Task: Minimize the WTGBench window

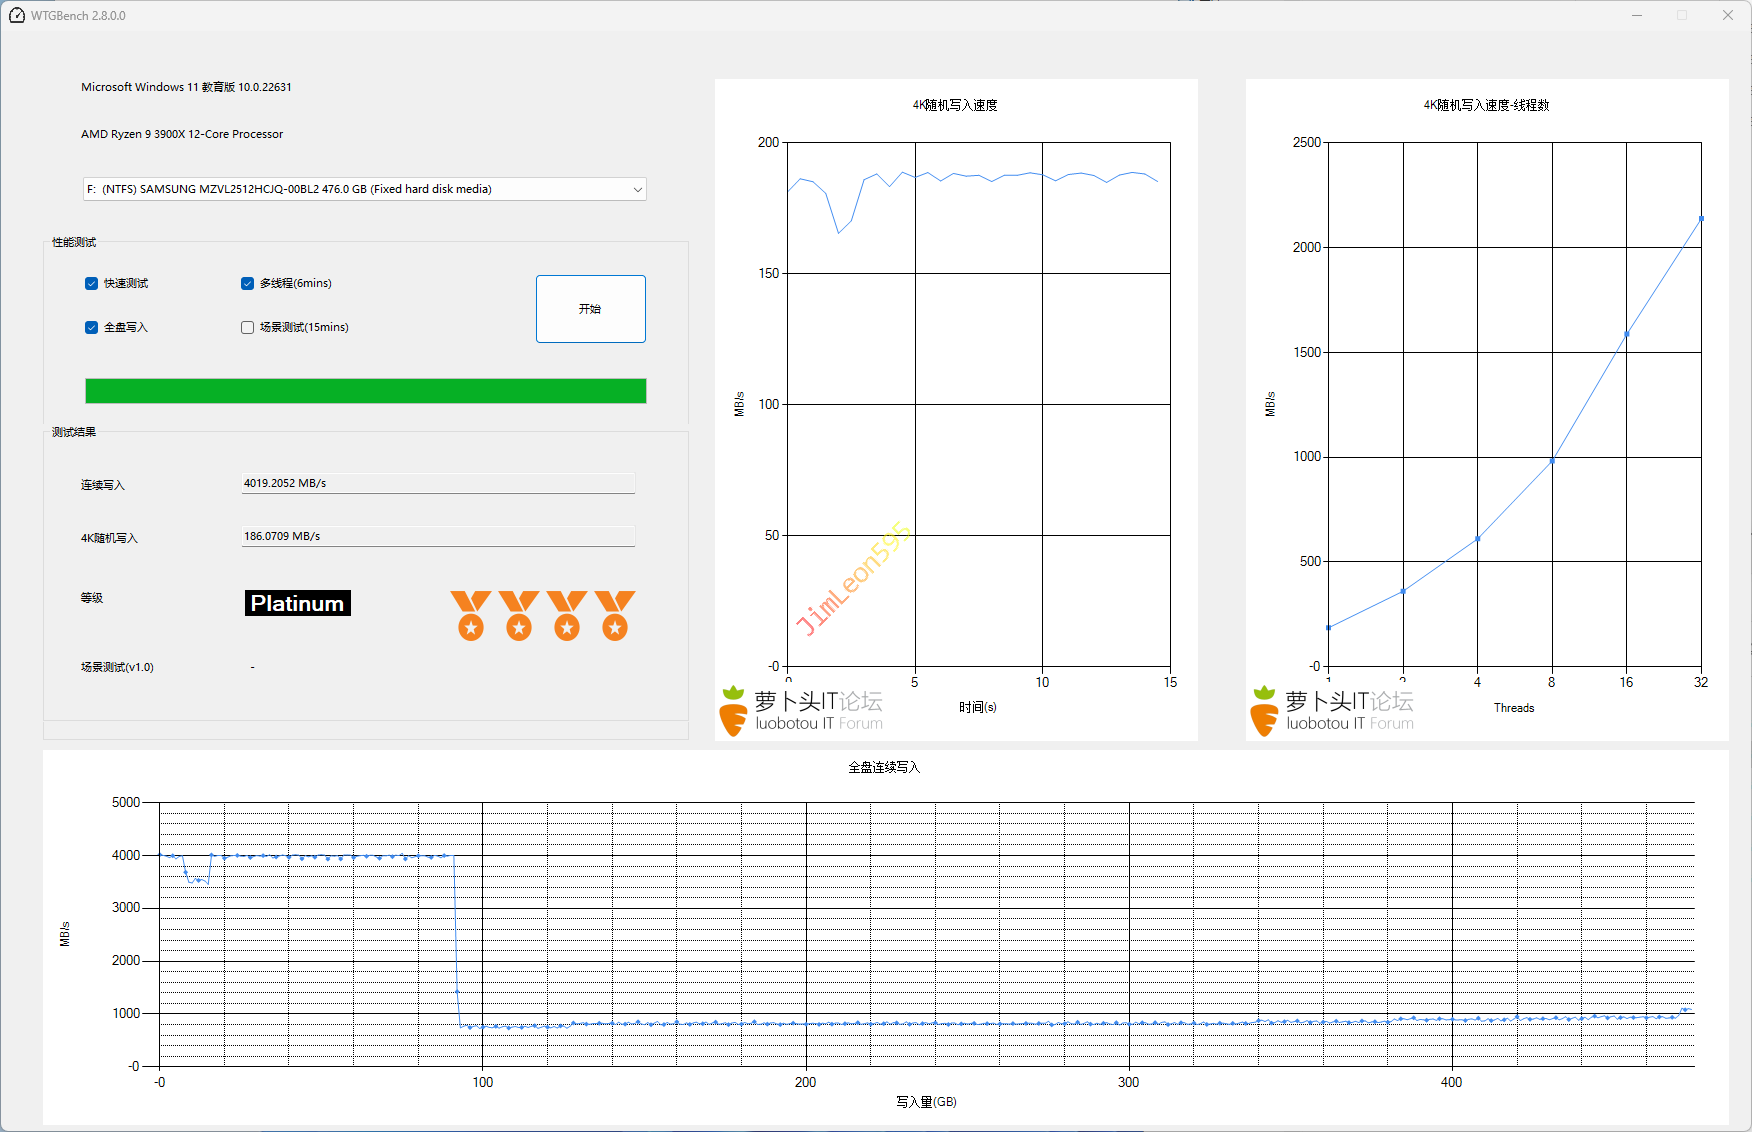Action: coord(1637,15)
